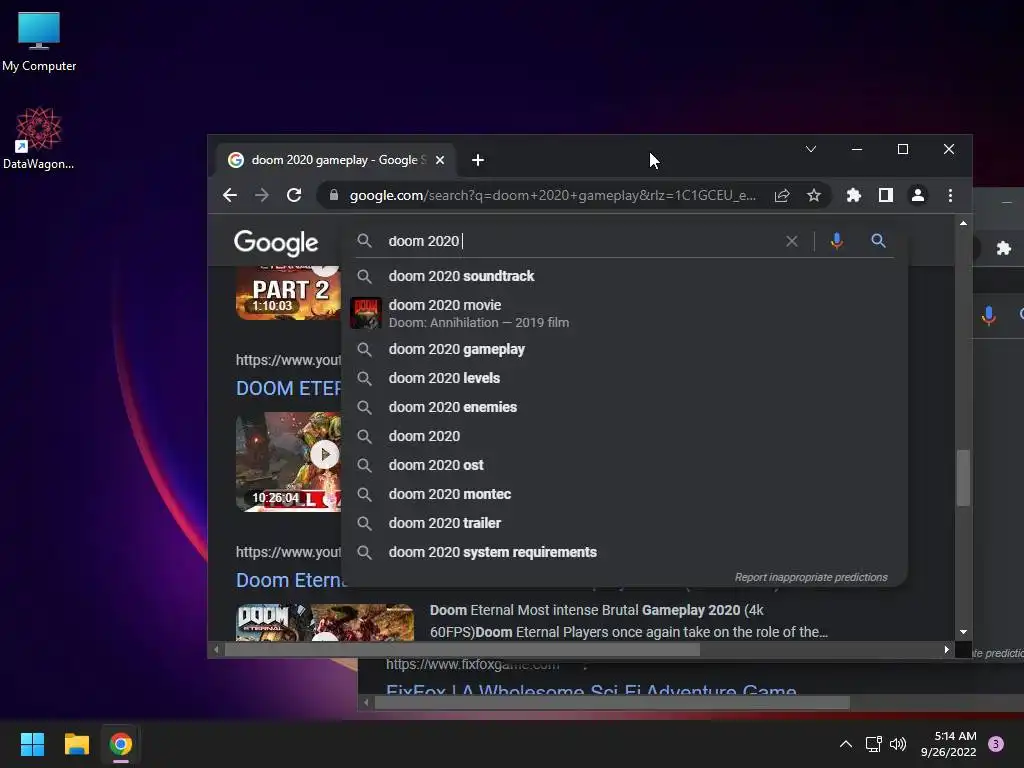Open the DataWagon desktop shortcut
Image resolution: width=1024 pixels, height=768 pixels.
[x=39, y=138]
